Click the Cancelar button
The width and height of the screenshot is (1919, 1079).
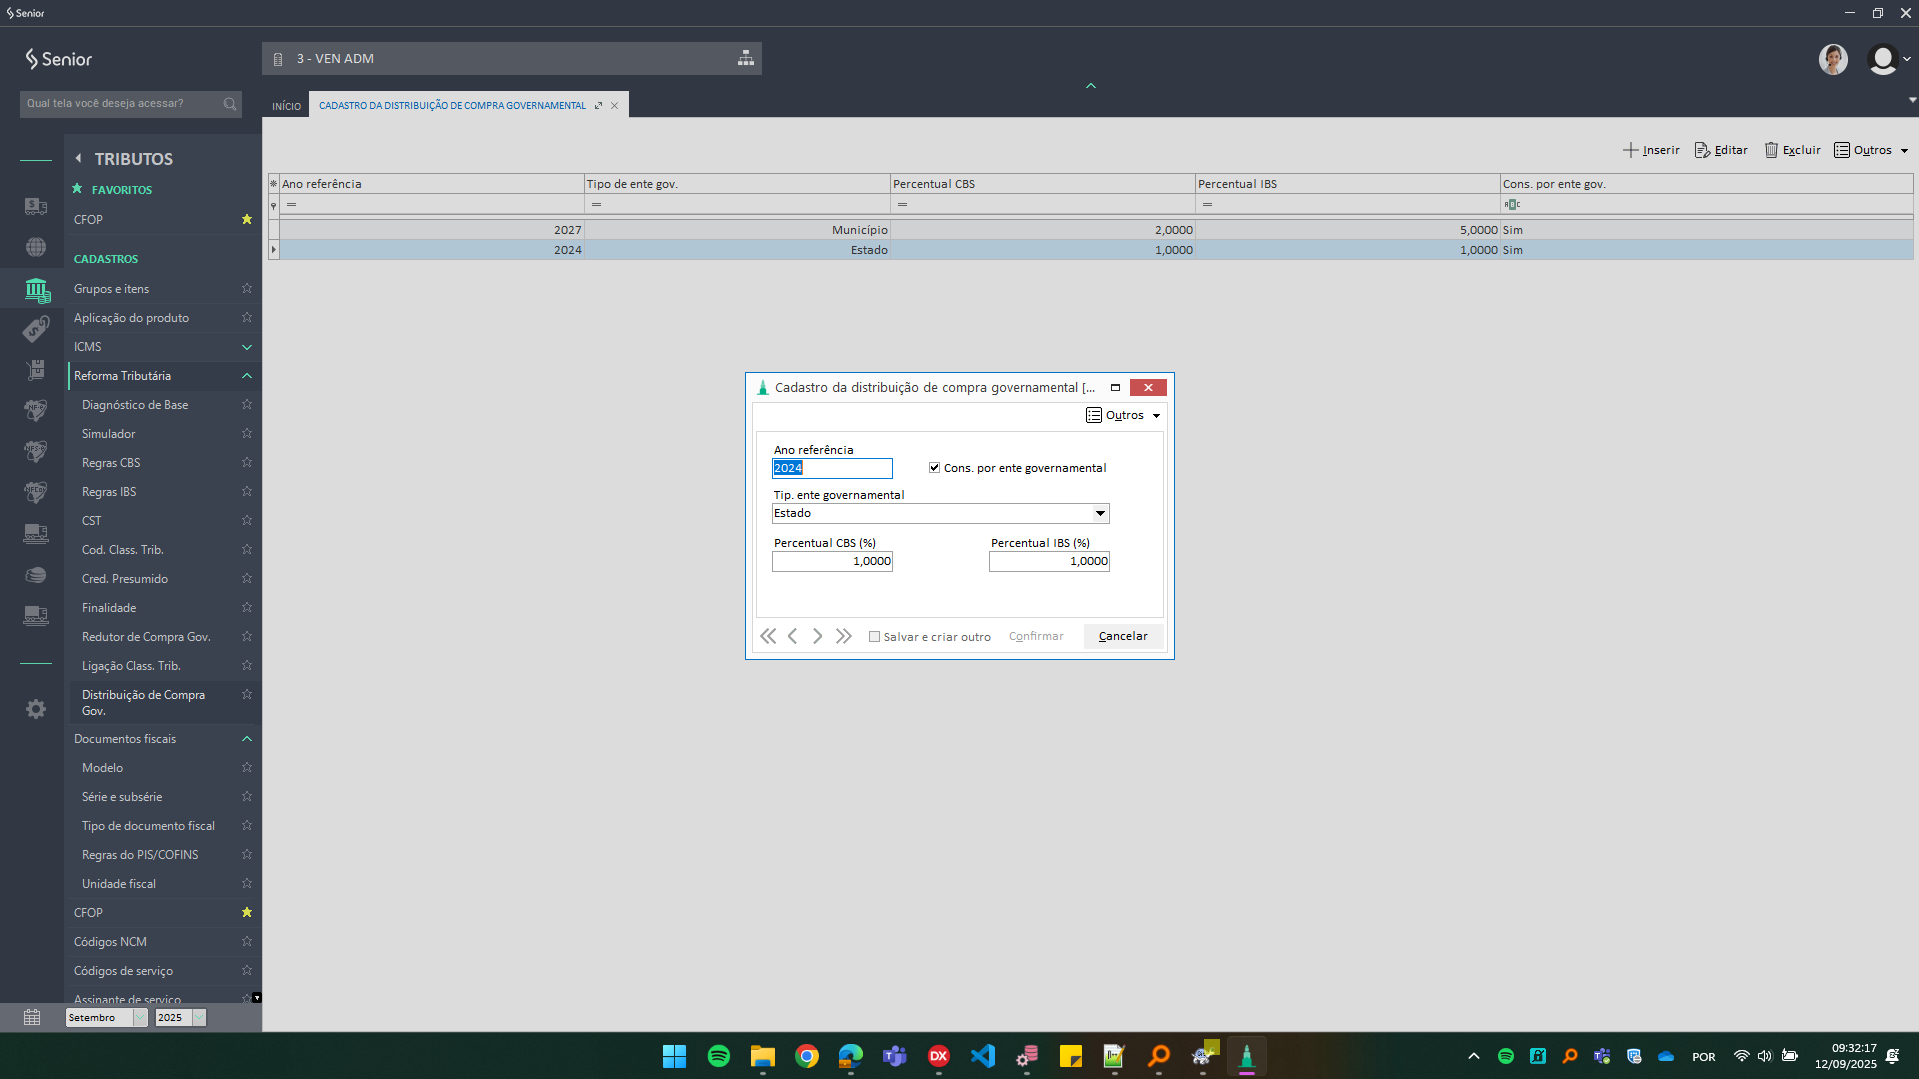(x=1123, y=636)
